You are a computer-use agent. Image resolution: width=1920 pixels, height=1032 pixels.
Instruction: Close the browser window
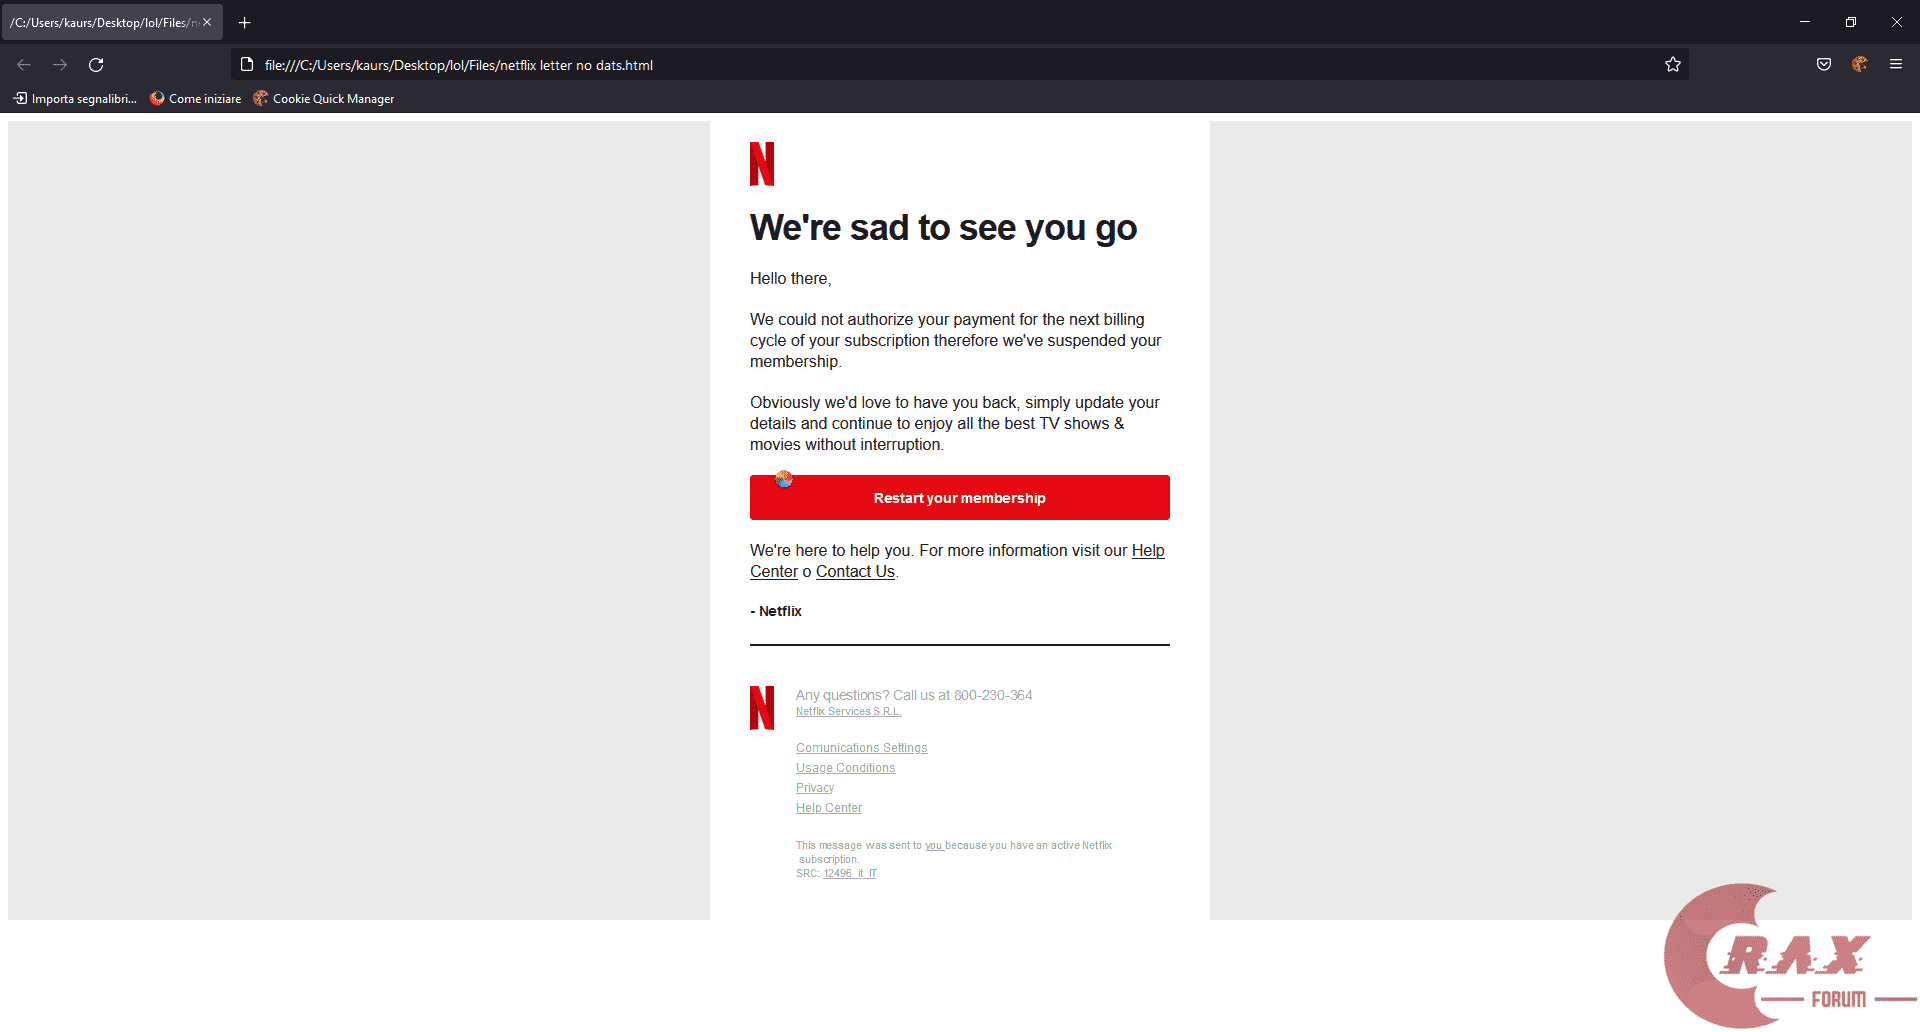click(1897, 22)
